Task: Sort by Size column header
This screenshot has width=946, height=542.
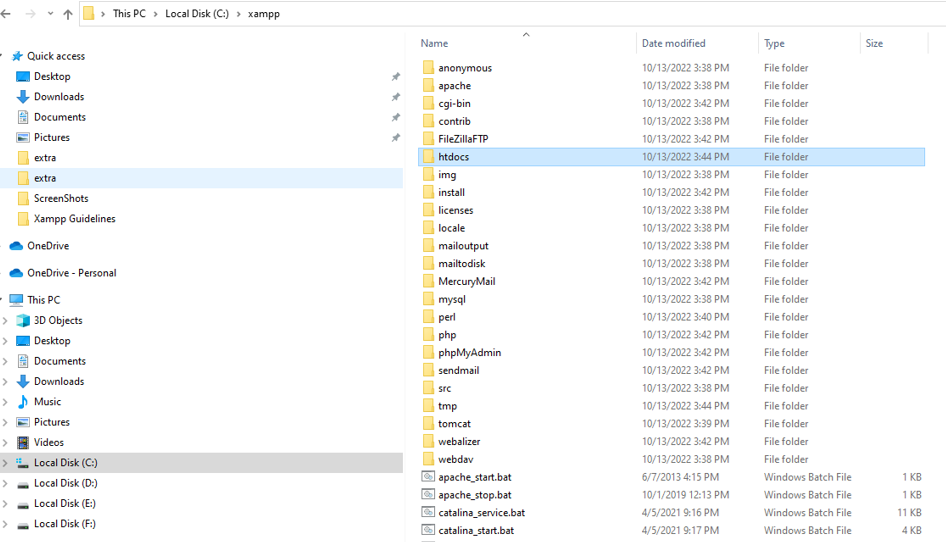Action: (x=874, y=43)
